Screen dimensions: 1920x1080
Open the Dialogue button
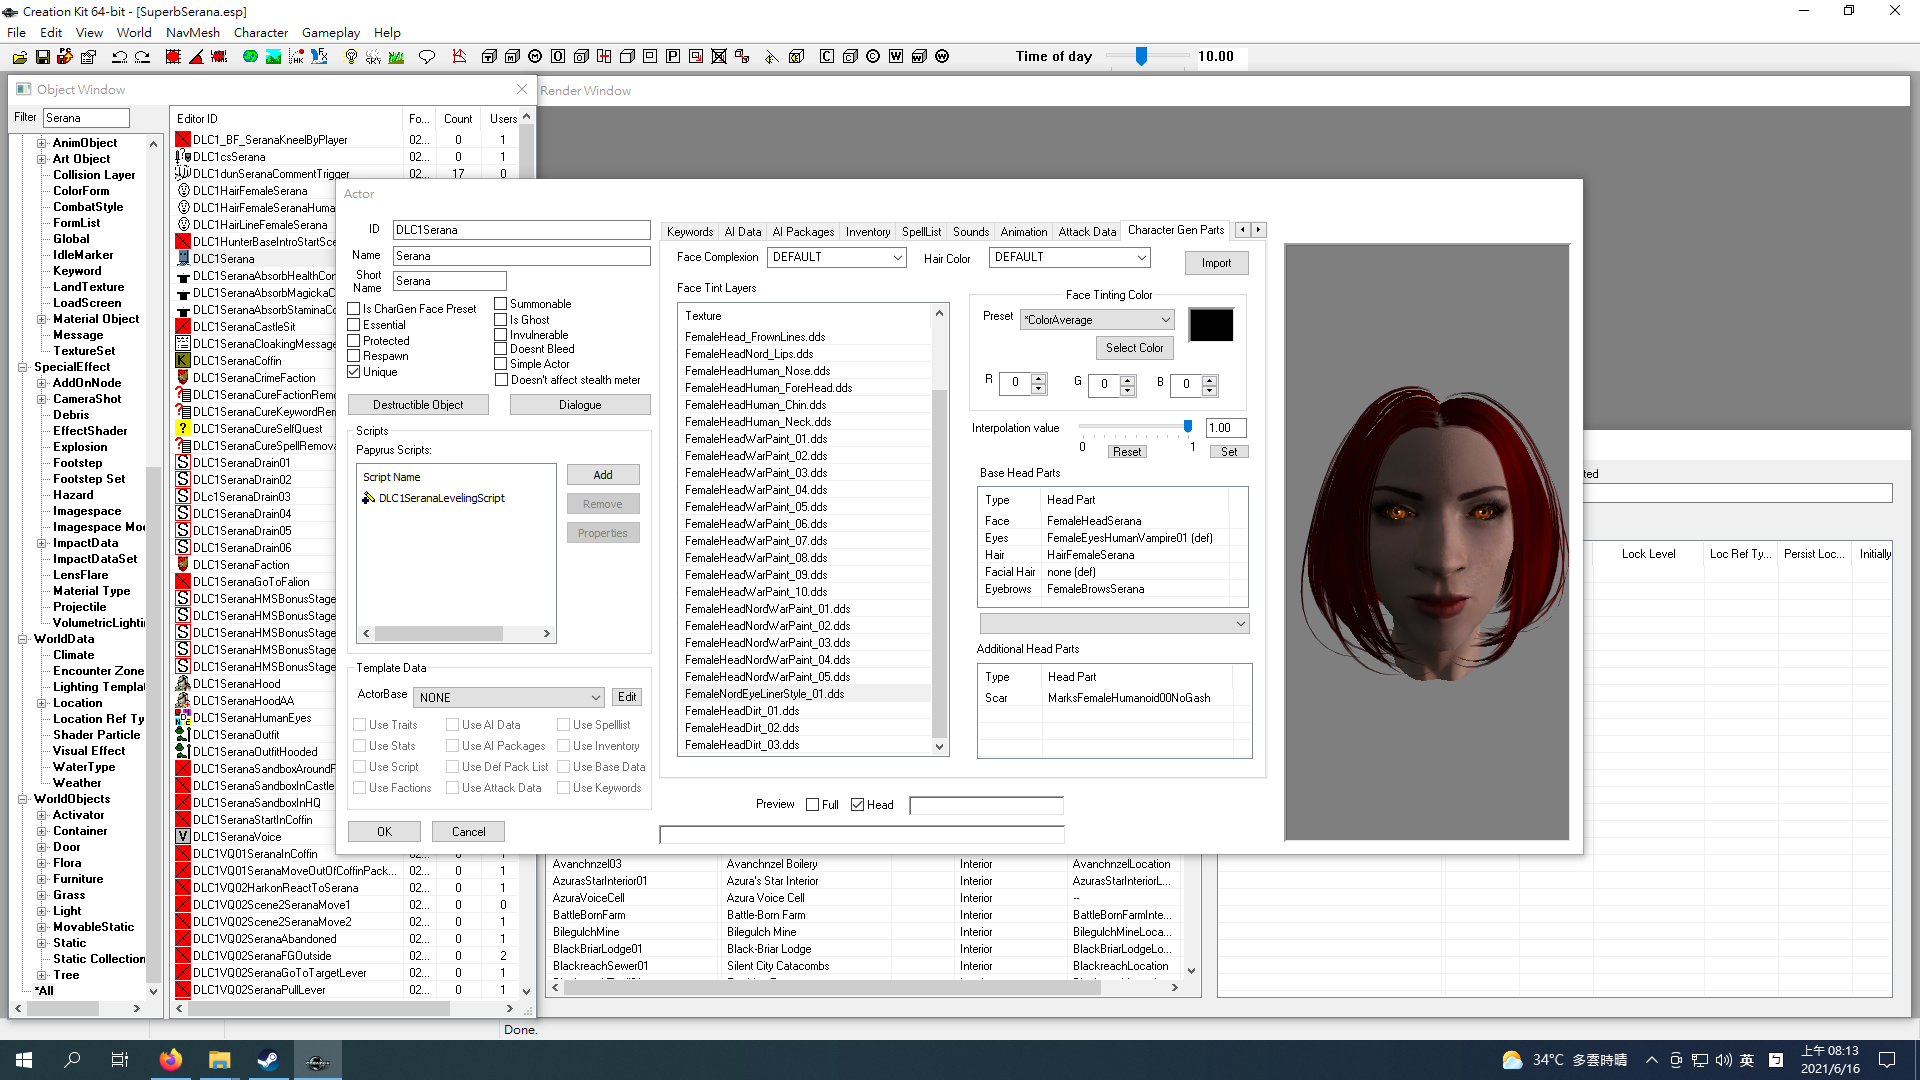(x=580, y=405)
